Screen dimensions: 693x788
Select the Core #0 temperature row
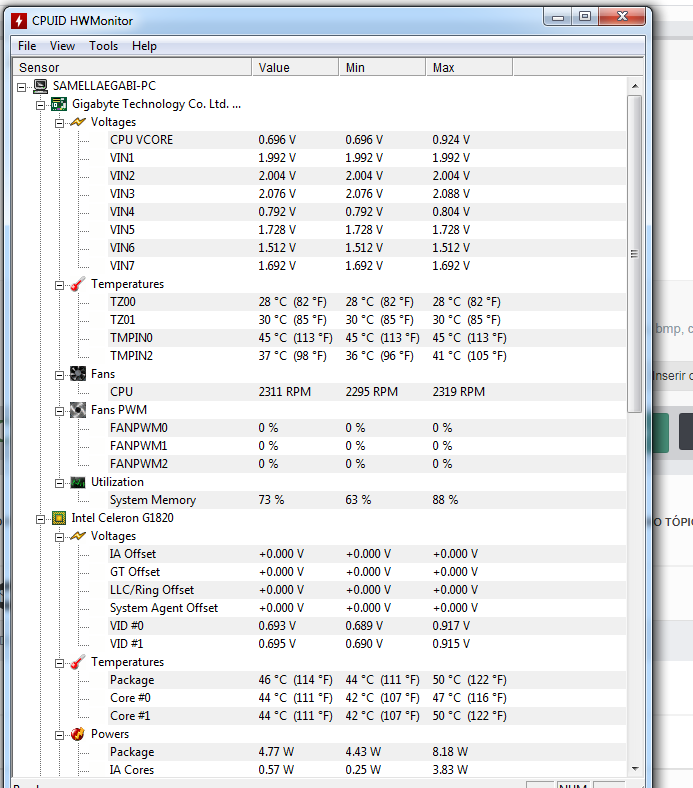[367, 698]
